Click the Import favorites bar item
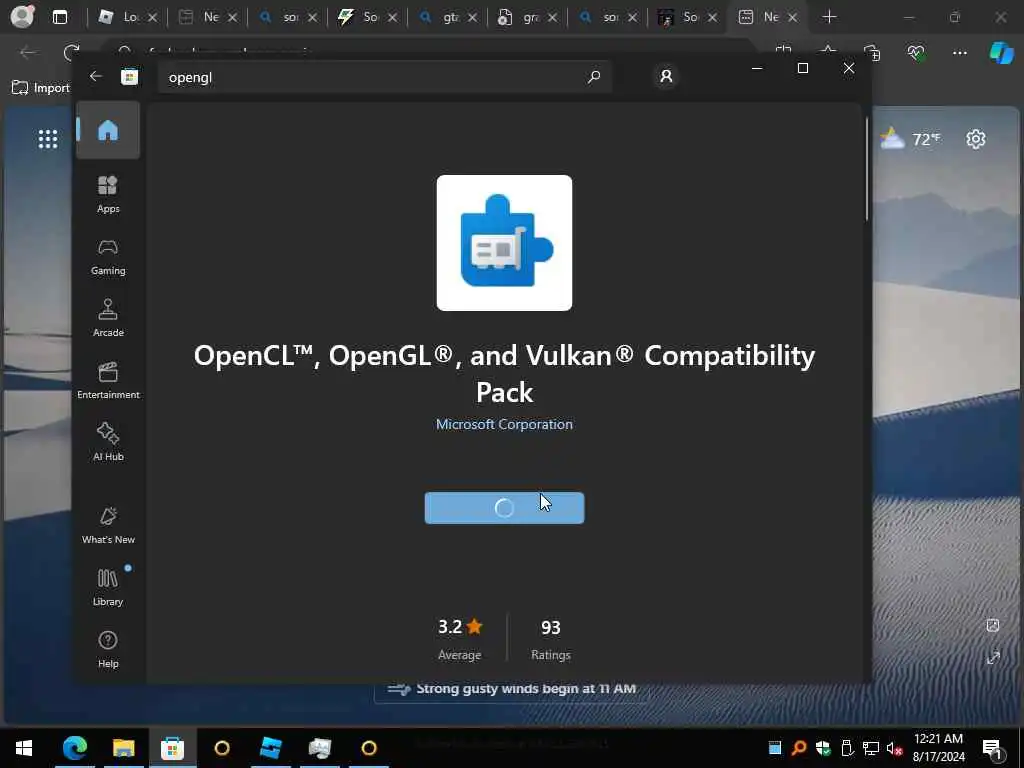 click(x=40, y=88)
